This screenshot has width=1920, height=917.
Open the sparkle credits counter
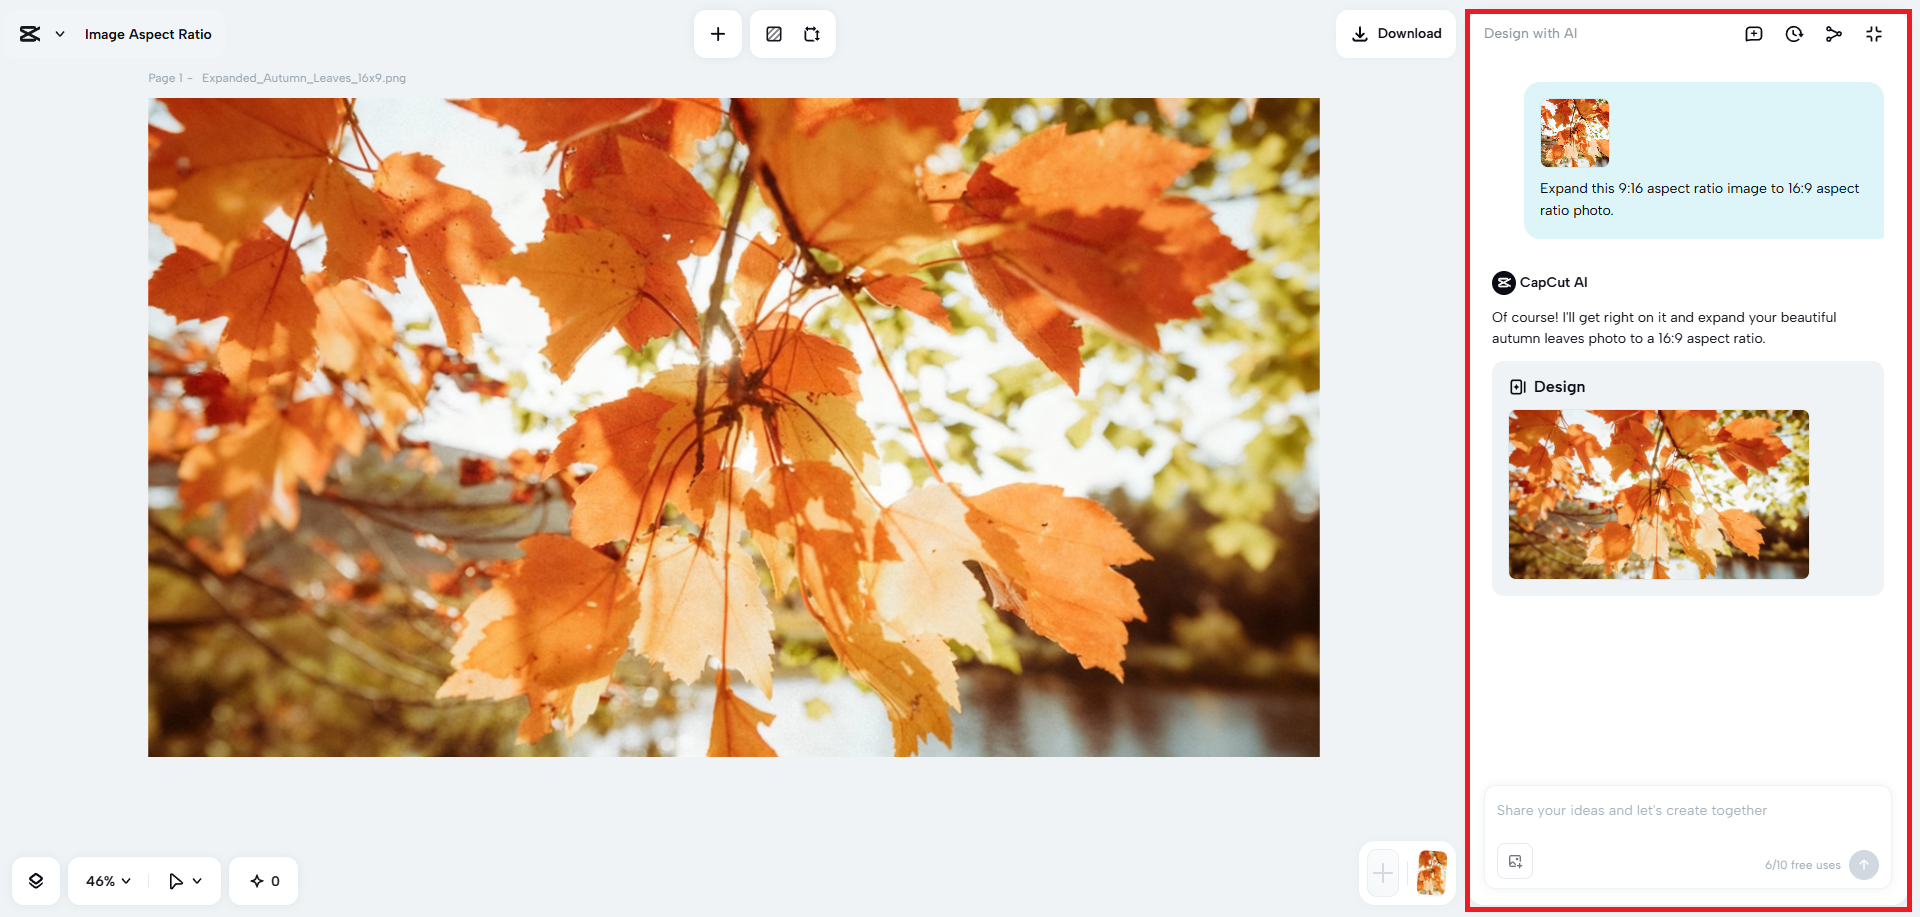click(x=264, y=881)
